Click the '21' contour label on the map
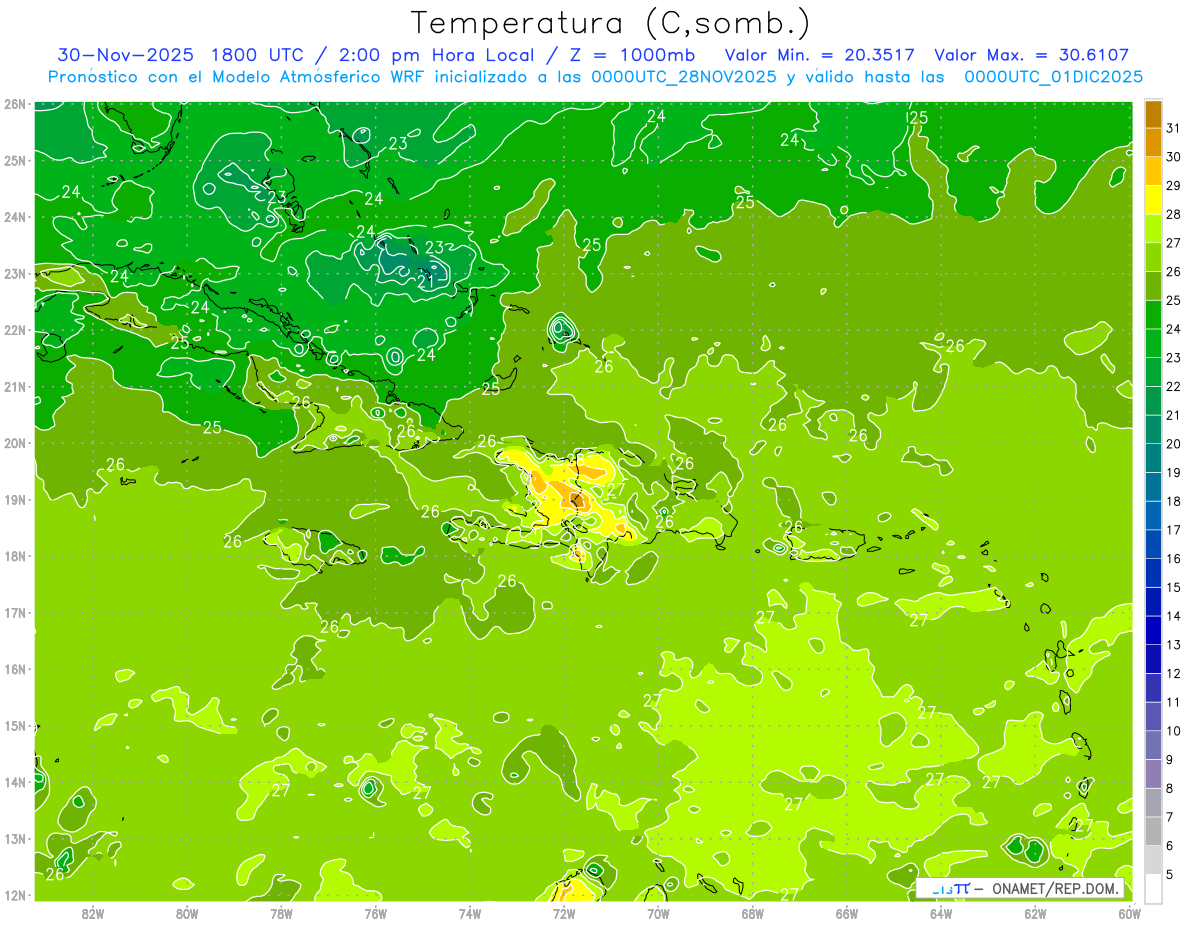This screenshot has width=1200, height=927. [x=426, y=282]
